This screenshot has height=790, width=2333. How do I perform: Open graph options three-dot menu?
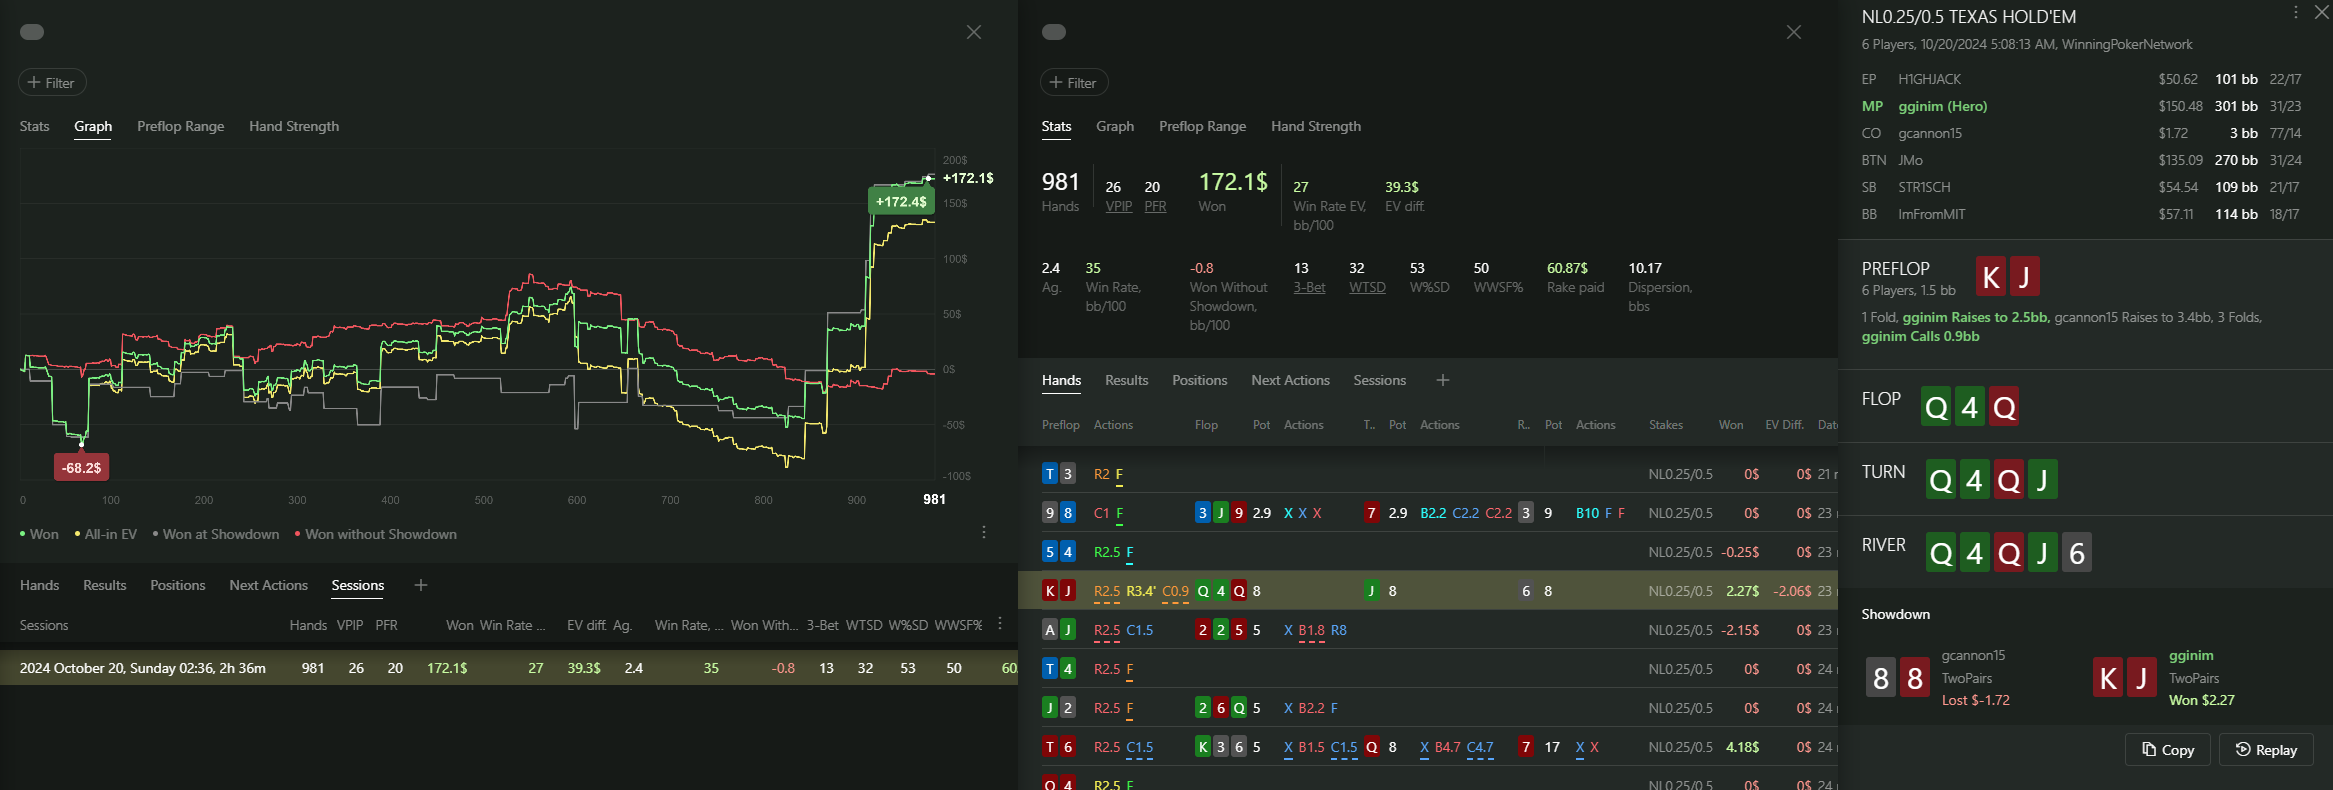984,532
